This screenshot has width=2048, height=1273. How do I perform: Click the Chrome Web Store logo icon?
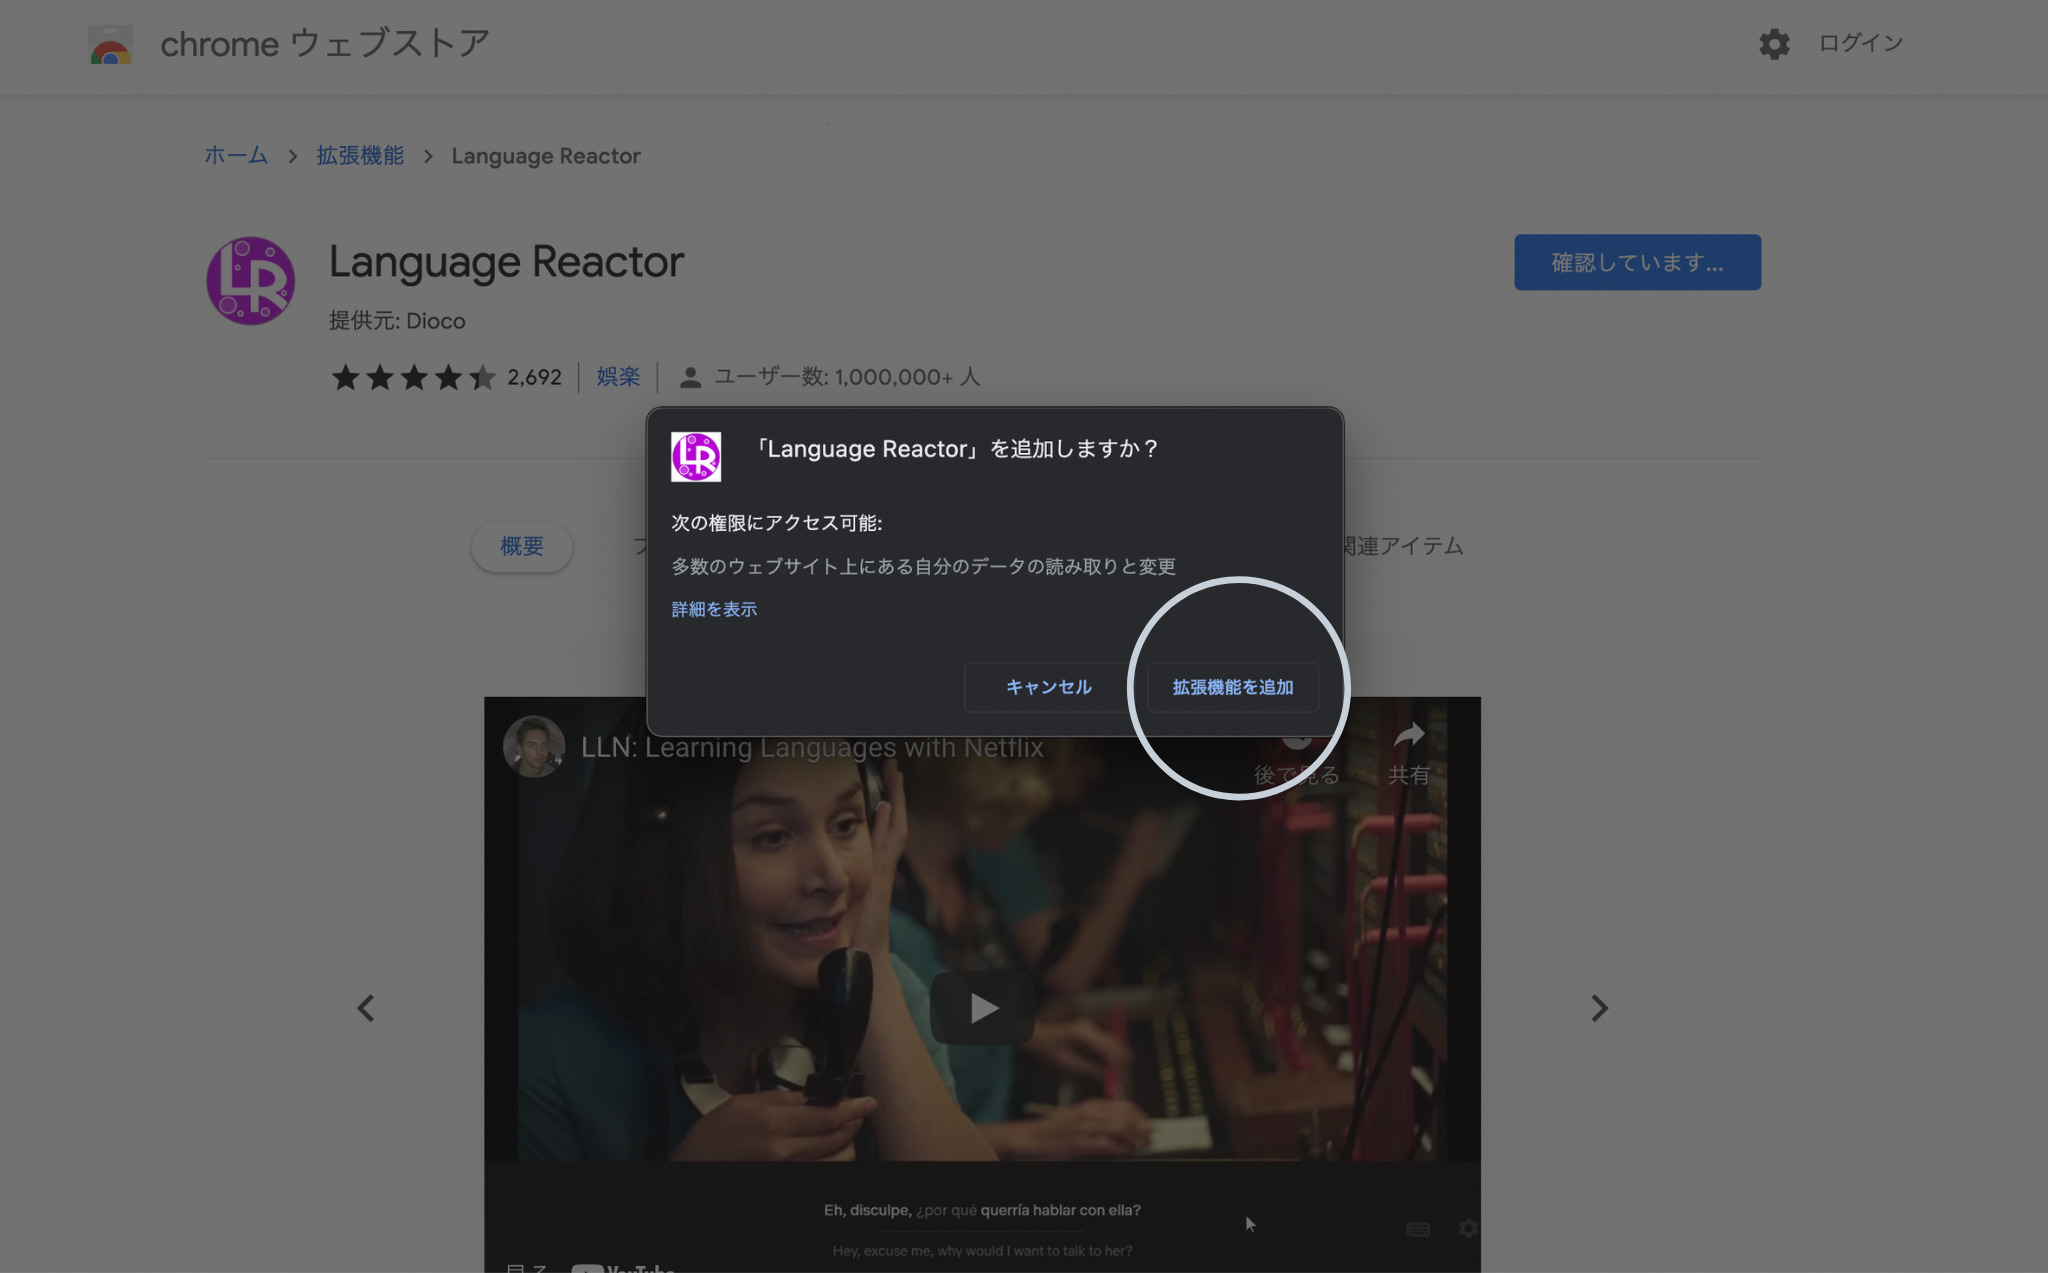(110, 45)
